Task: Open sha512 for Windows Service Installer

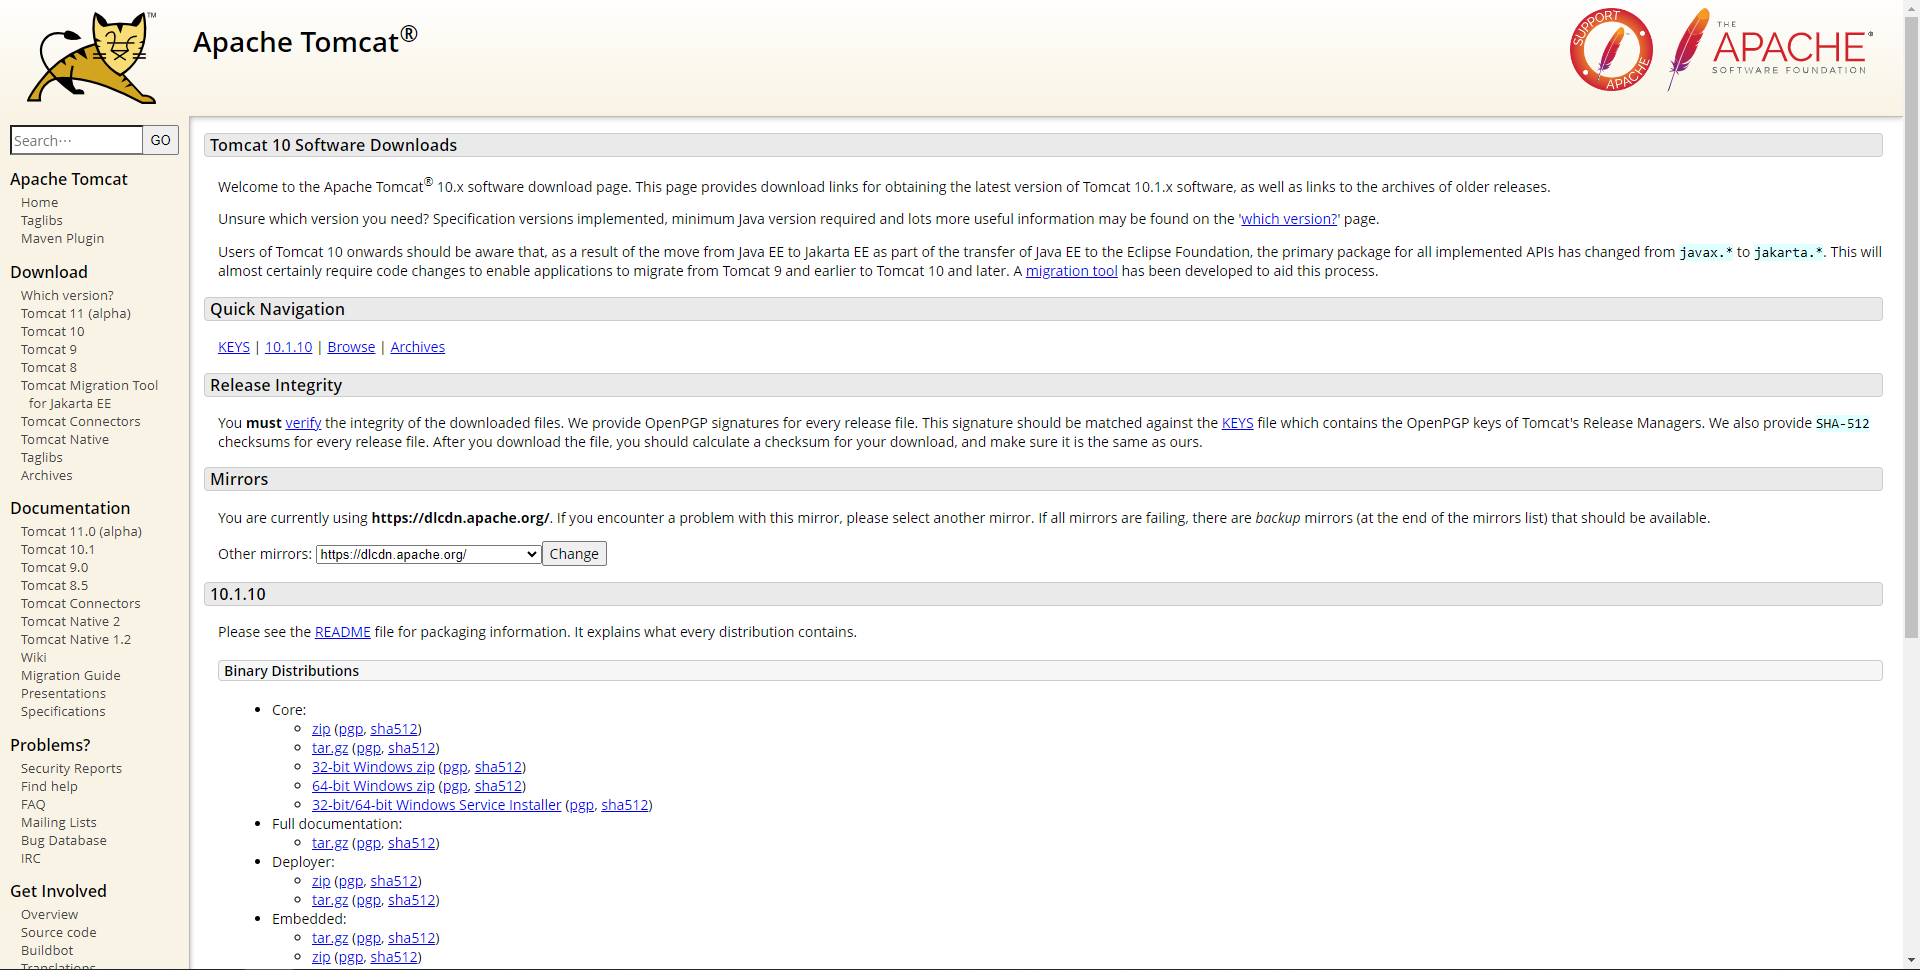Action: pyautogui.click(x=625, y=805)
